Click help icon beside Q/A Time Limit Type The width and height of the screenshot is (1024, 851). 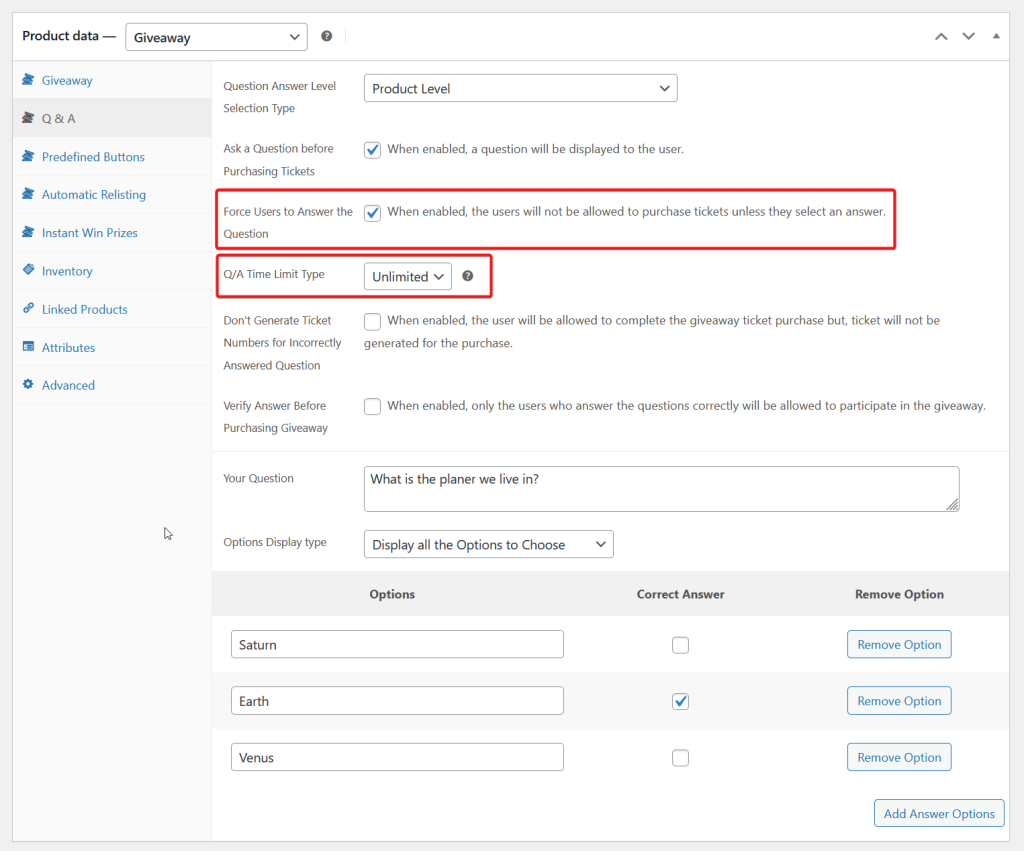coord(467,276)
